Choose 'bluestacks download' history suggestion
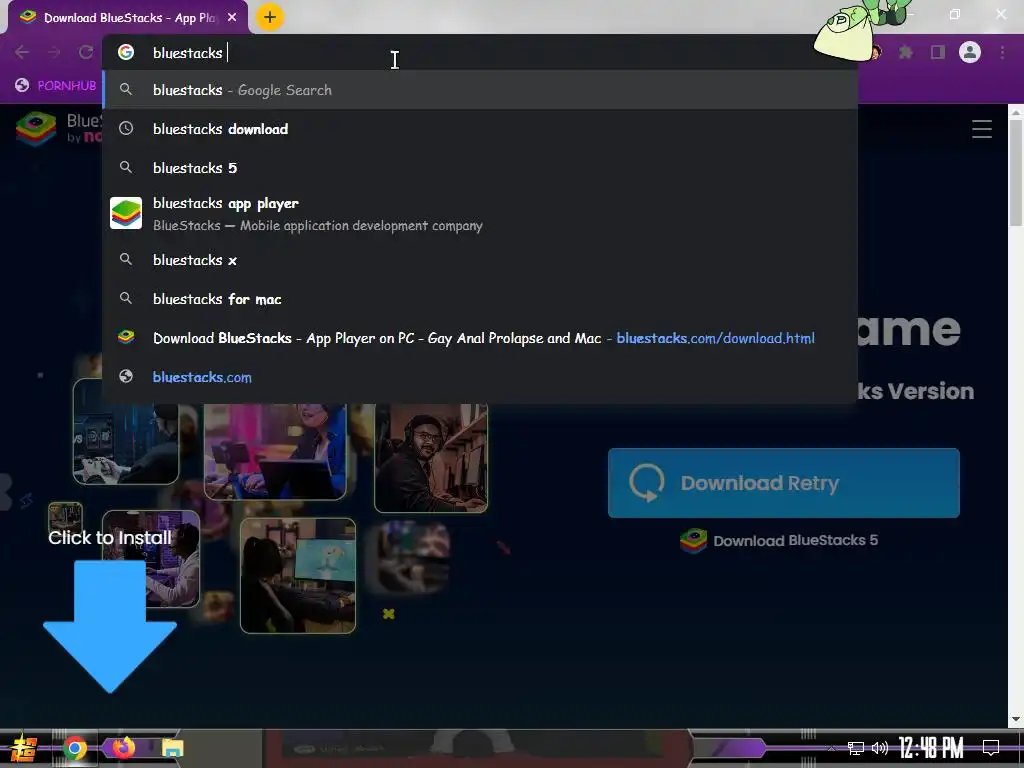Screen dimensions: 1024x768 tap(480, 129)
